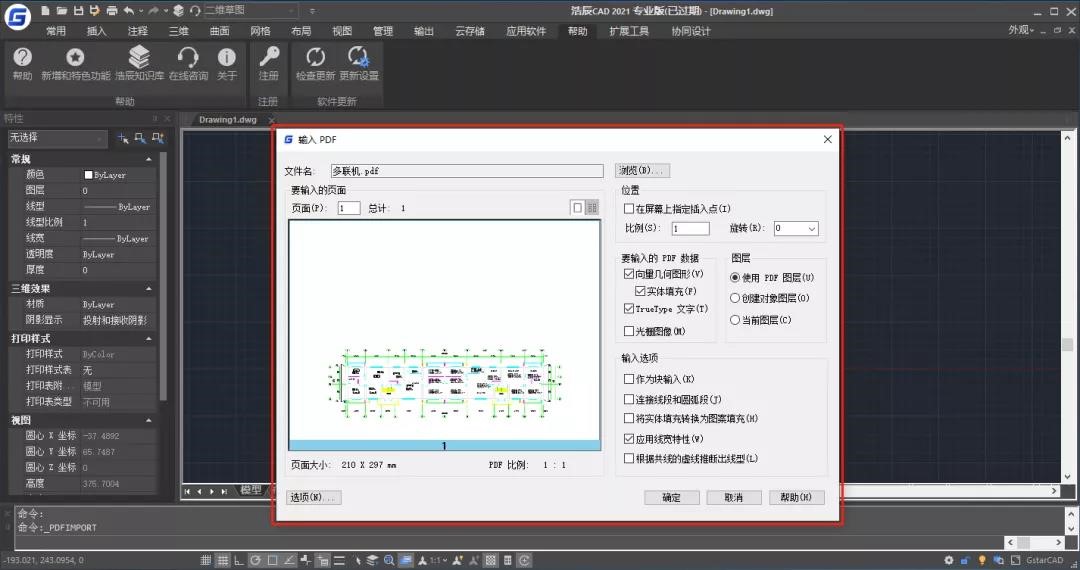Collapse the 三维效果 section
The height and width of the screenshot is (570, 1080).
[x=149, y=289]
